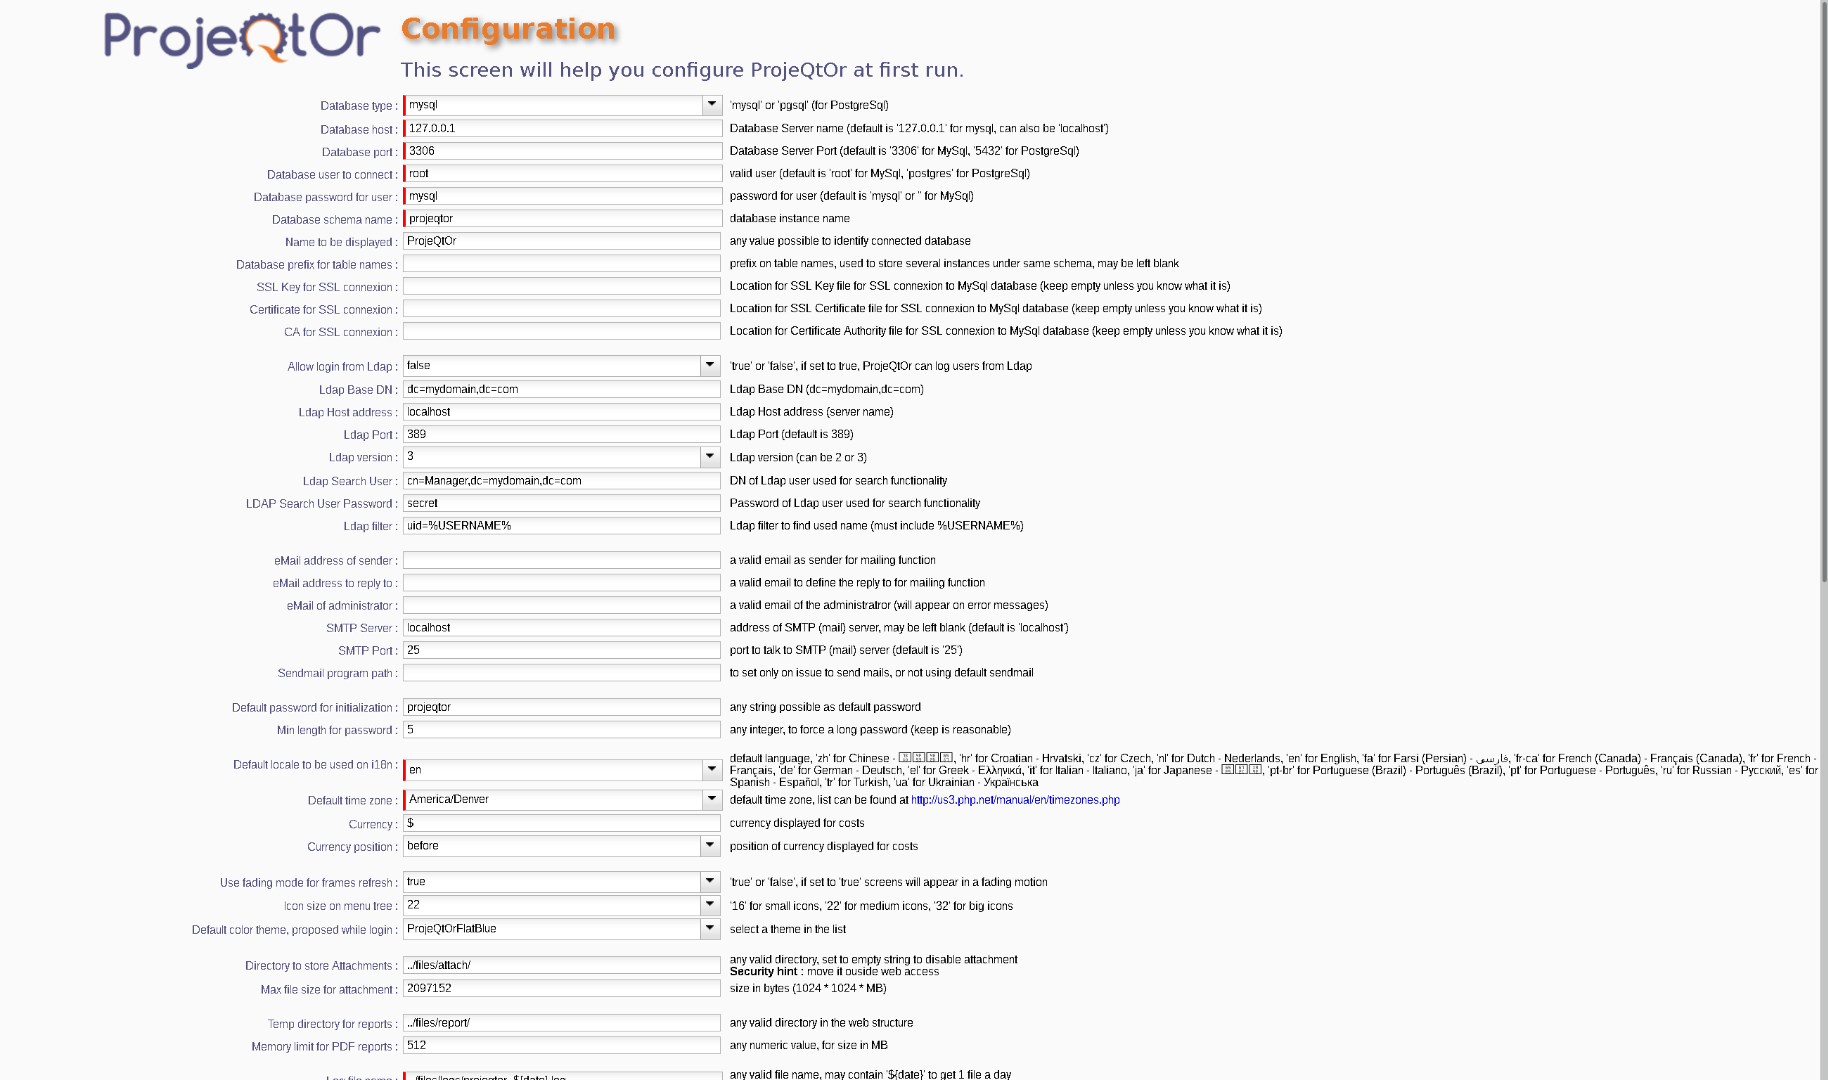The height and width of the screenshot is (1080, 1828).
Task: Click the Memory limit for PDF reports field
Action: 562,1046
